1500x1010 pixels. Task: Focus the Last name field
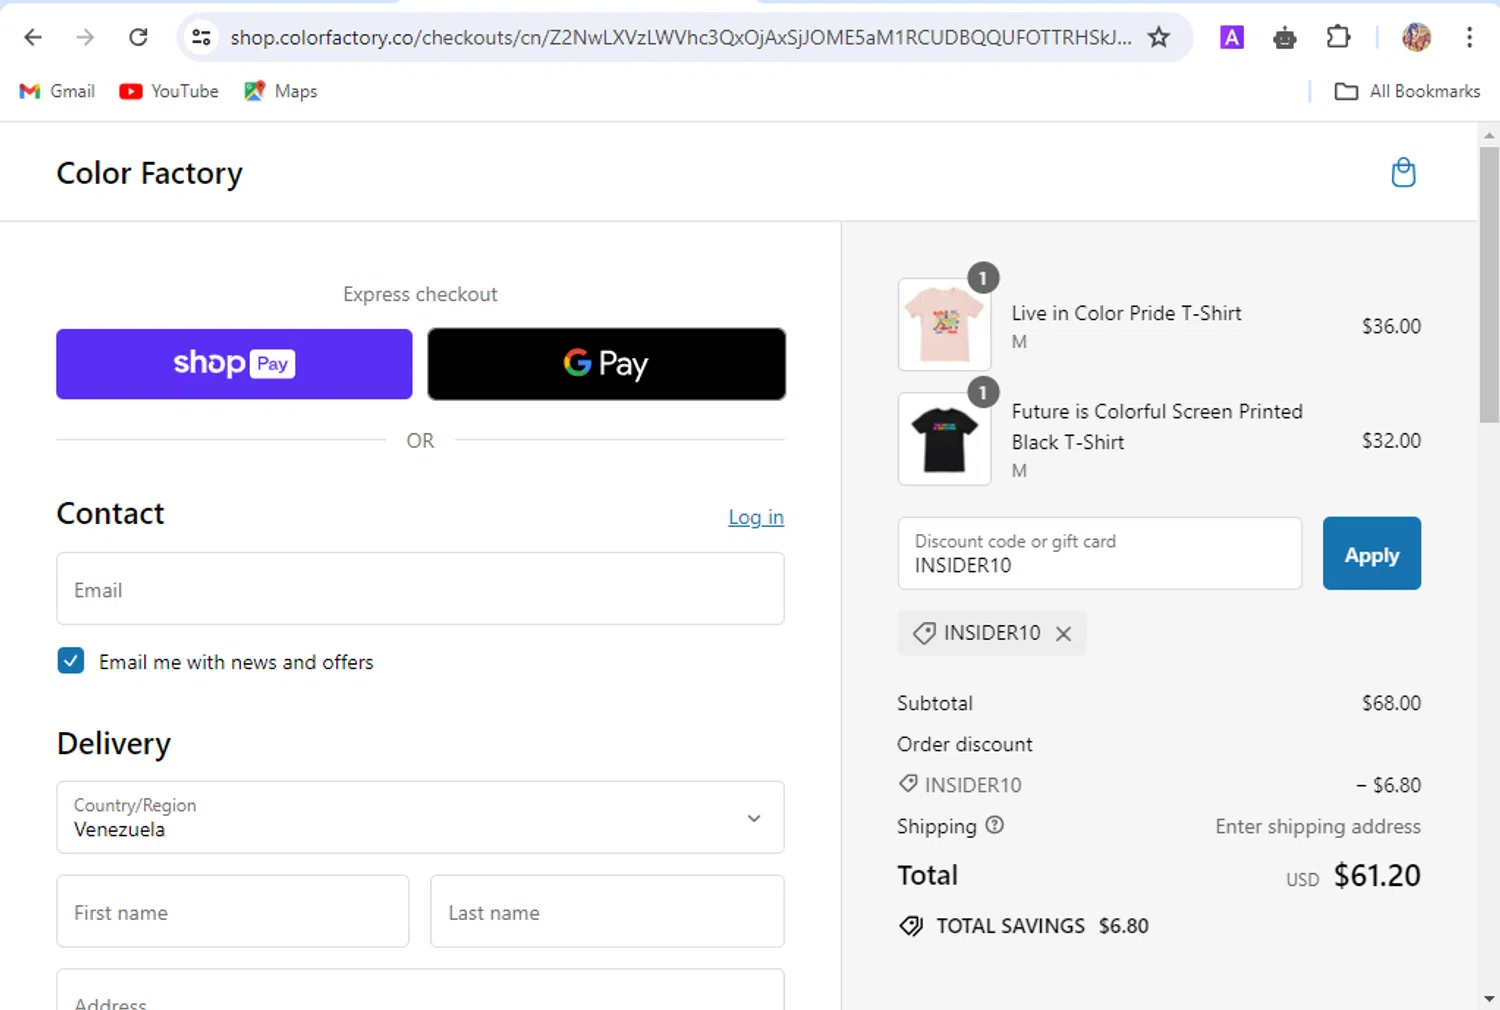click(607, 911)
